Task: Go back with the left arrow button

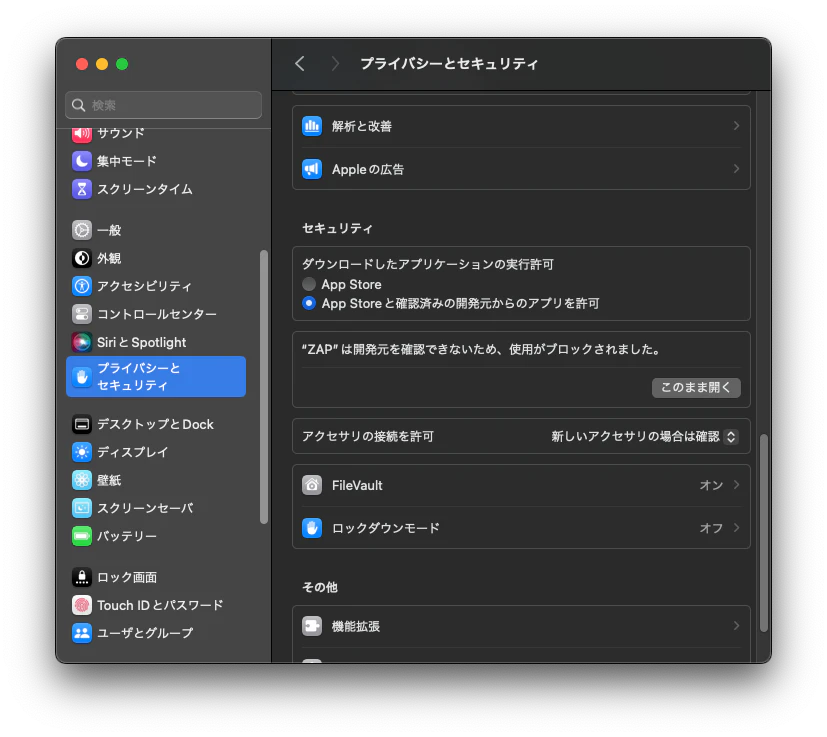Action: [300, 64]
